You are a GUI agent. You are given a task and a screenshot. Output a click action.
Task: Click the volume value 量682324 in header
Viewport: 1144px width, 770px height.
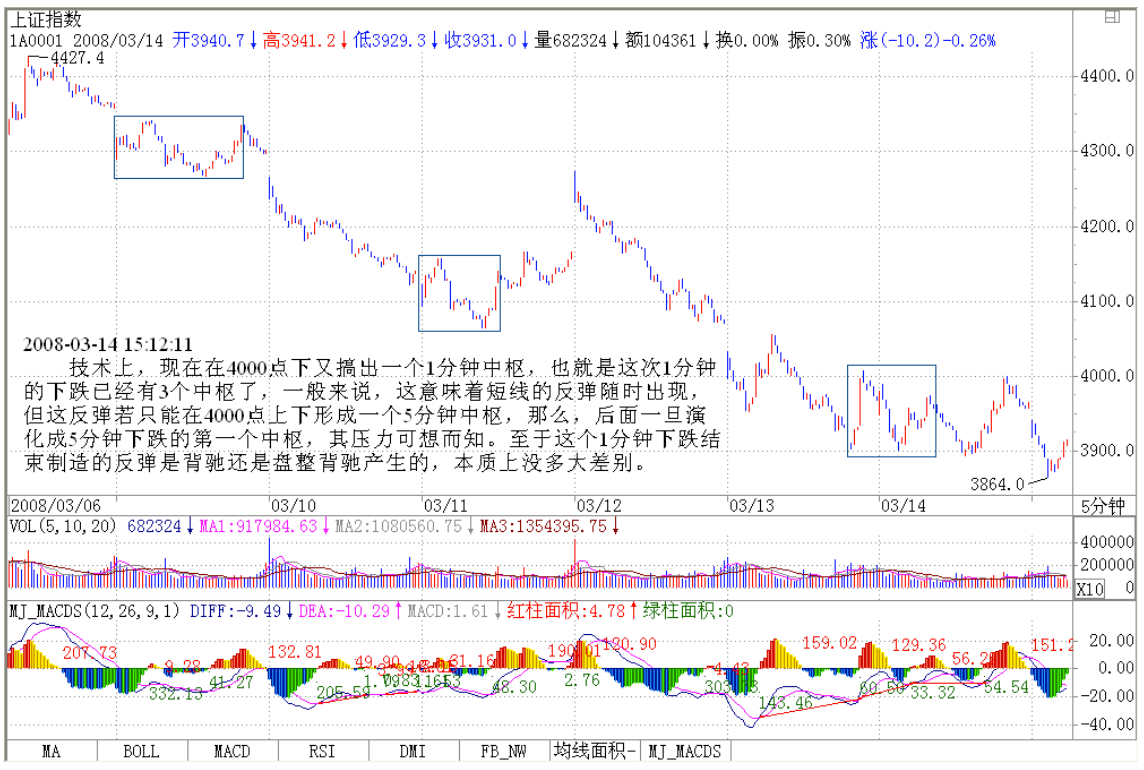tap(571, 41)
